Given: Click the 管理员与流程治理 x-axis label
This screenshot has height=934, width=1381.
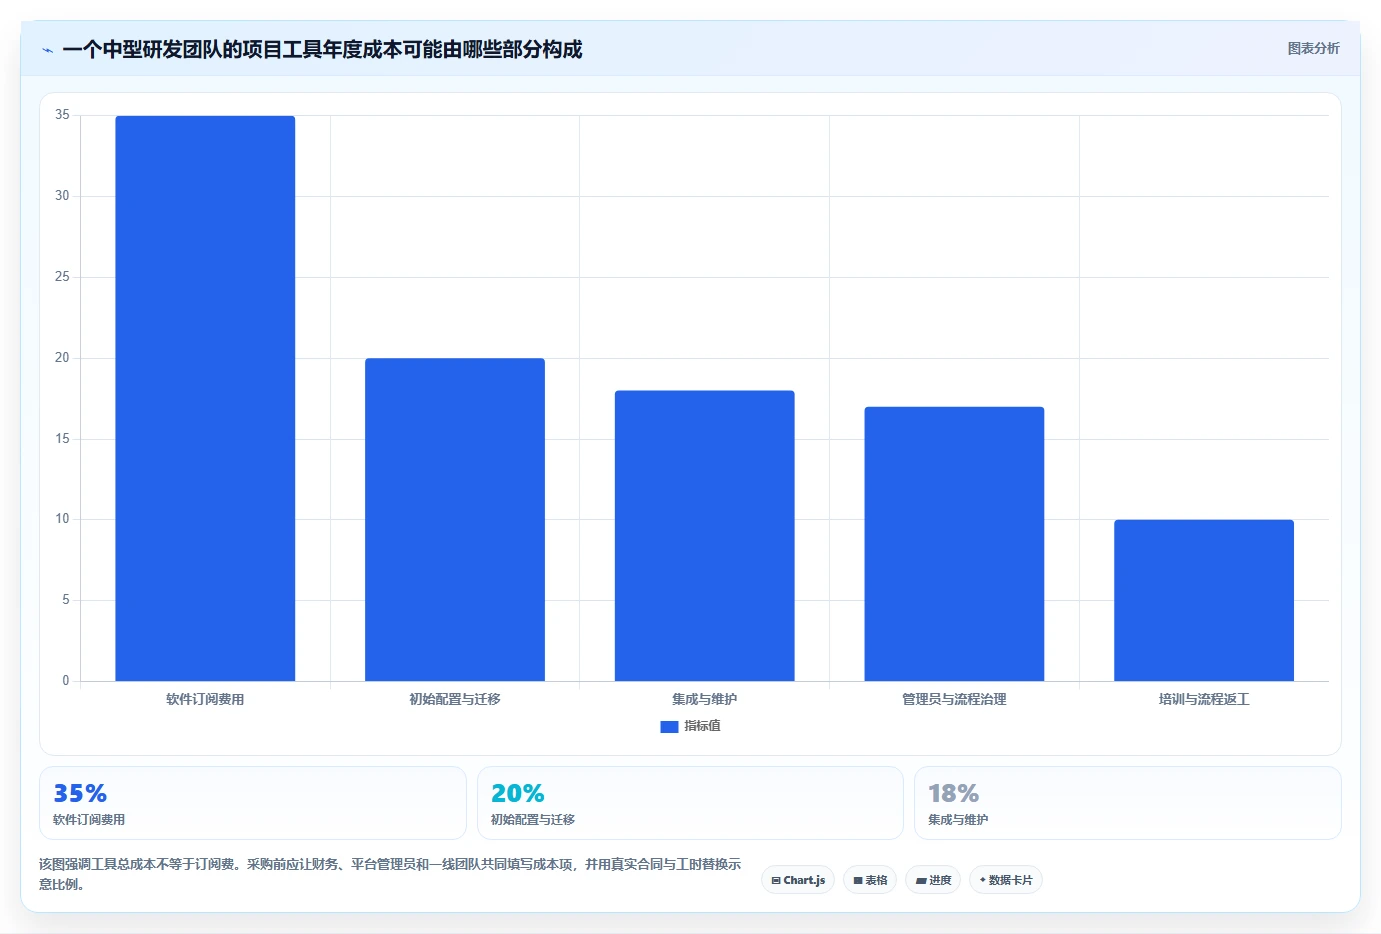Looking at the screenshot, I should (954, 699).
